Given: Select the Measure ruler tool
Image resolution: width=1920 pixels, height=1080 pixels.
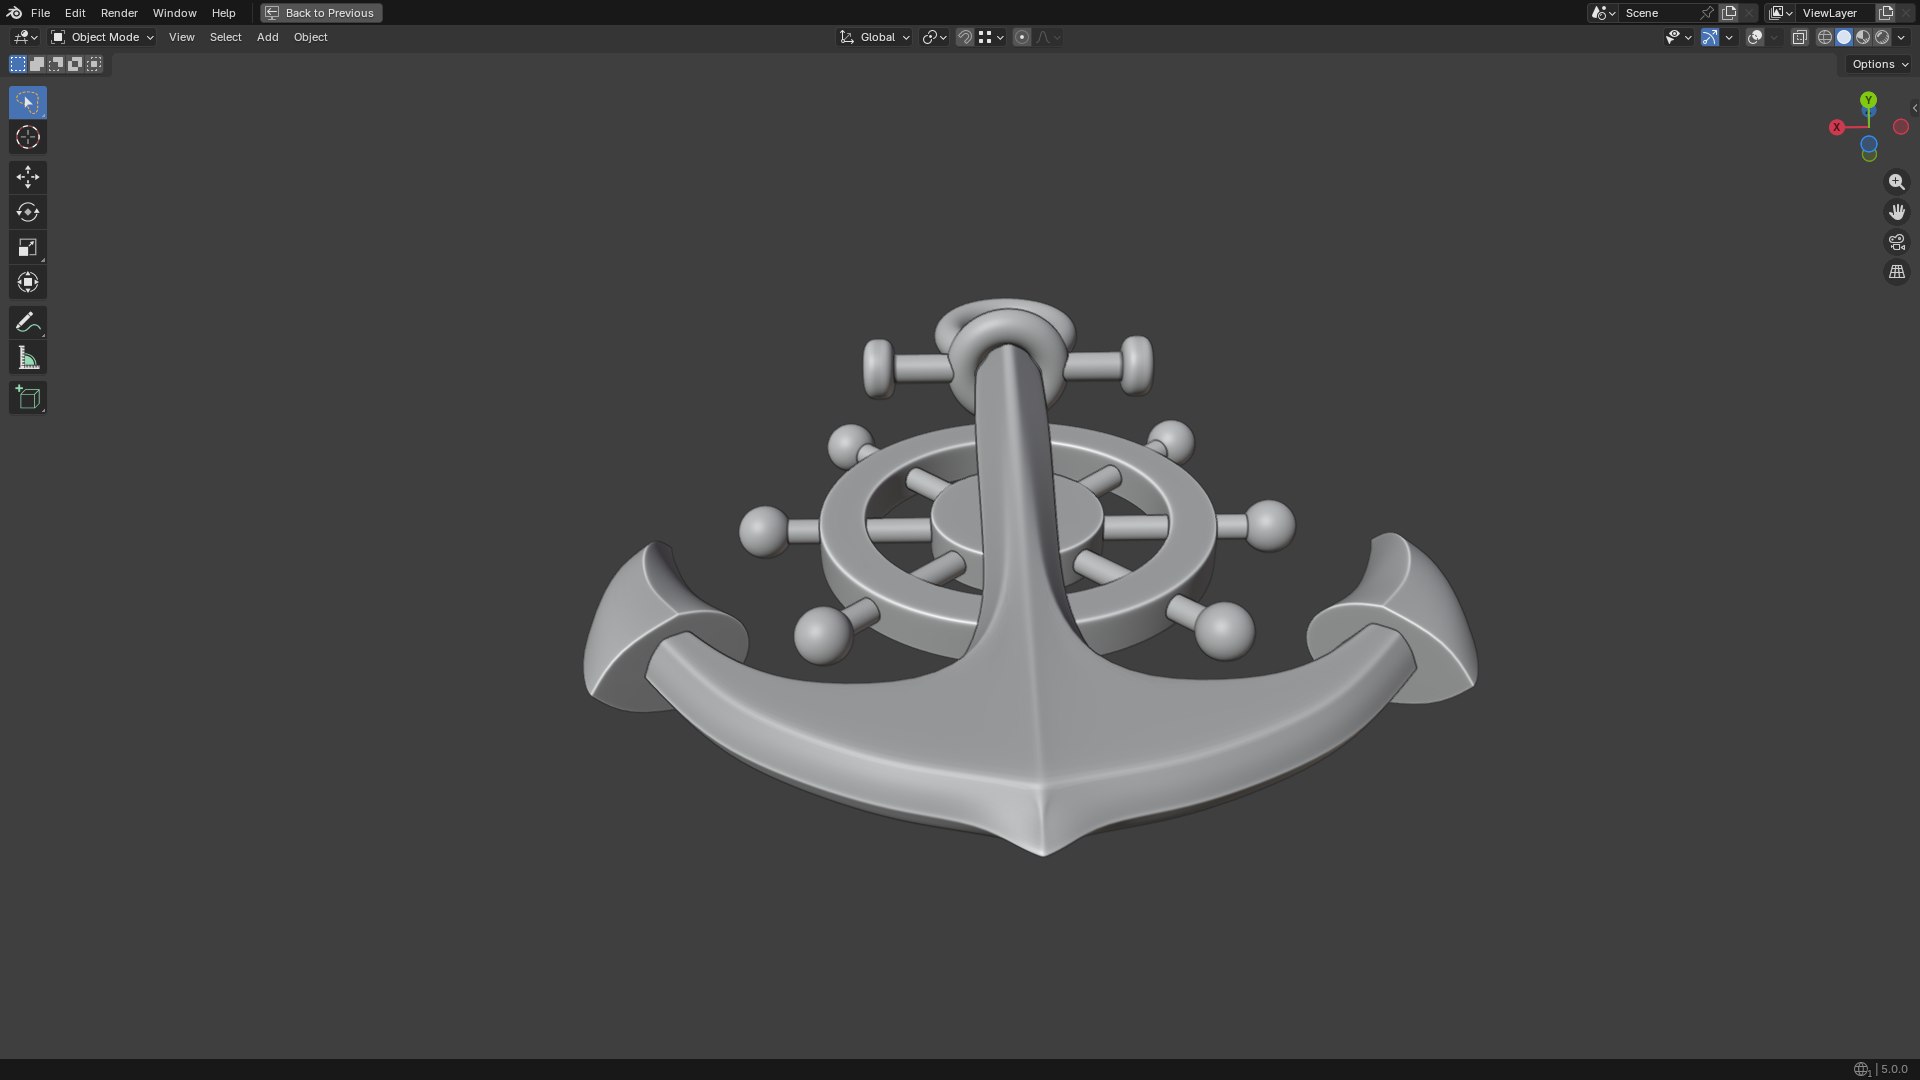Looking at the screenshot, I should tap(28, 357).
